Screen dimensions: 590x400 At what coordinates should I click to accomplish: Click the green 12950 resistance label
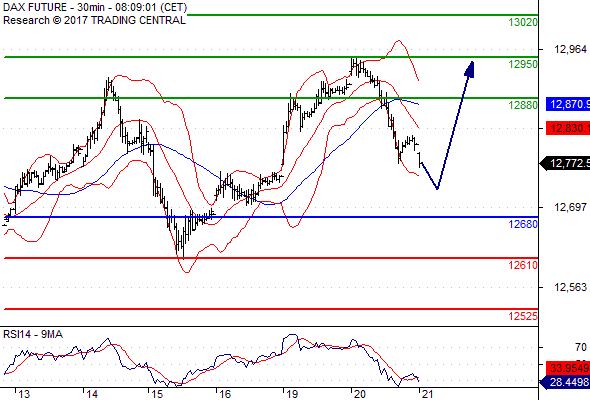(x=523, y=64)
